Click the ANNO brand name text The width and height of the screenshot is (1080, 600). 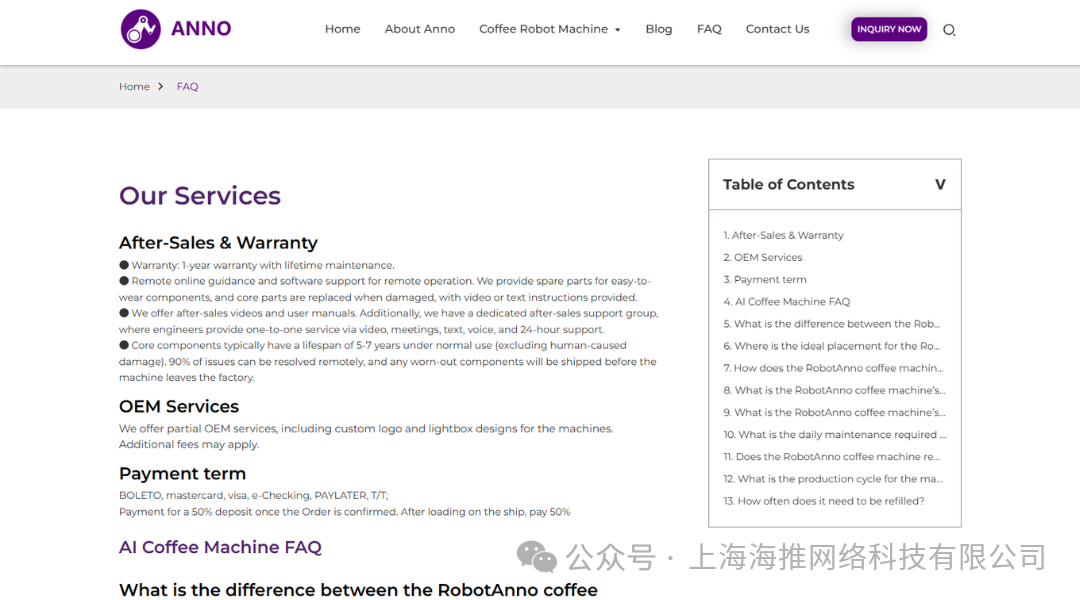[x=201, y=29]
